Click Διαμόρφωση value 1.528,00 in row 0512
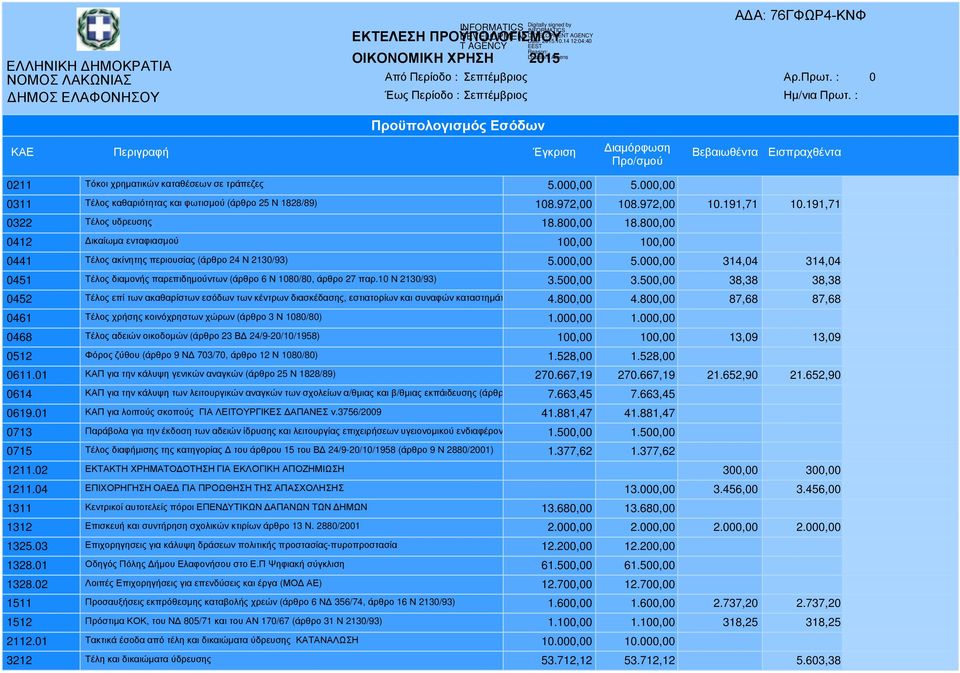 click(653, 356)
